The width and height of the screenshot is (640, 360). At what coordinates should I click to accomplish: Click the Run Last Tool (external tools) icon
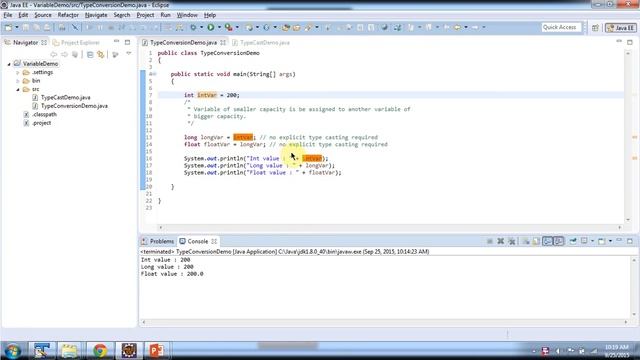pos(229,27)
